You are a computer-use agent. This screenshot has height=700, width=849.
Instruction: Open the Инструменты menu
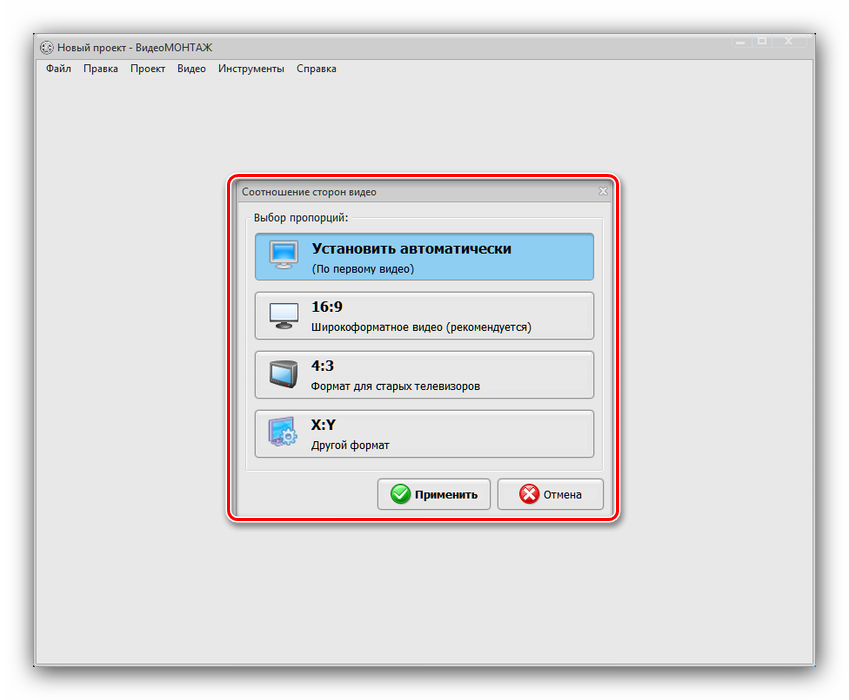pos(251,69)
